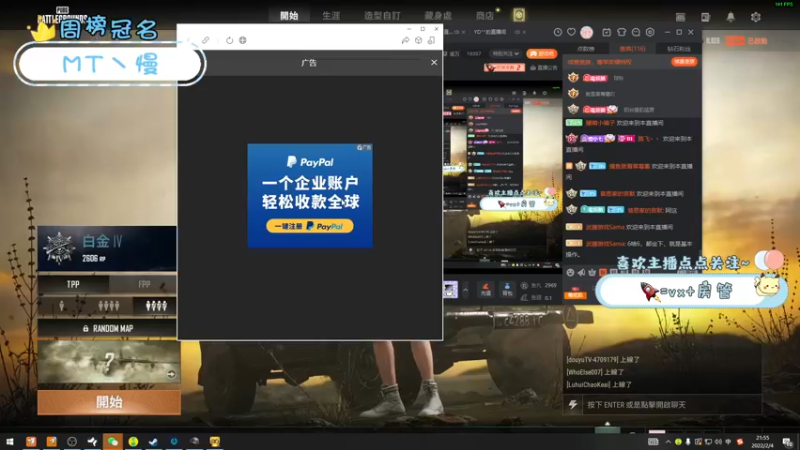Open PUBG notifications bell

[x=731, y=17]
